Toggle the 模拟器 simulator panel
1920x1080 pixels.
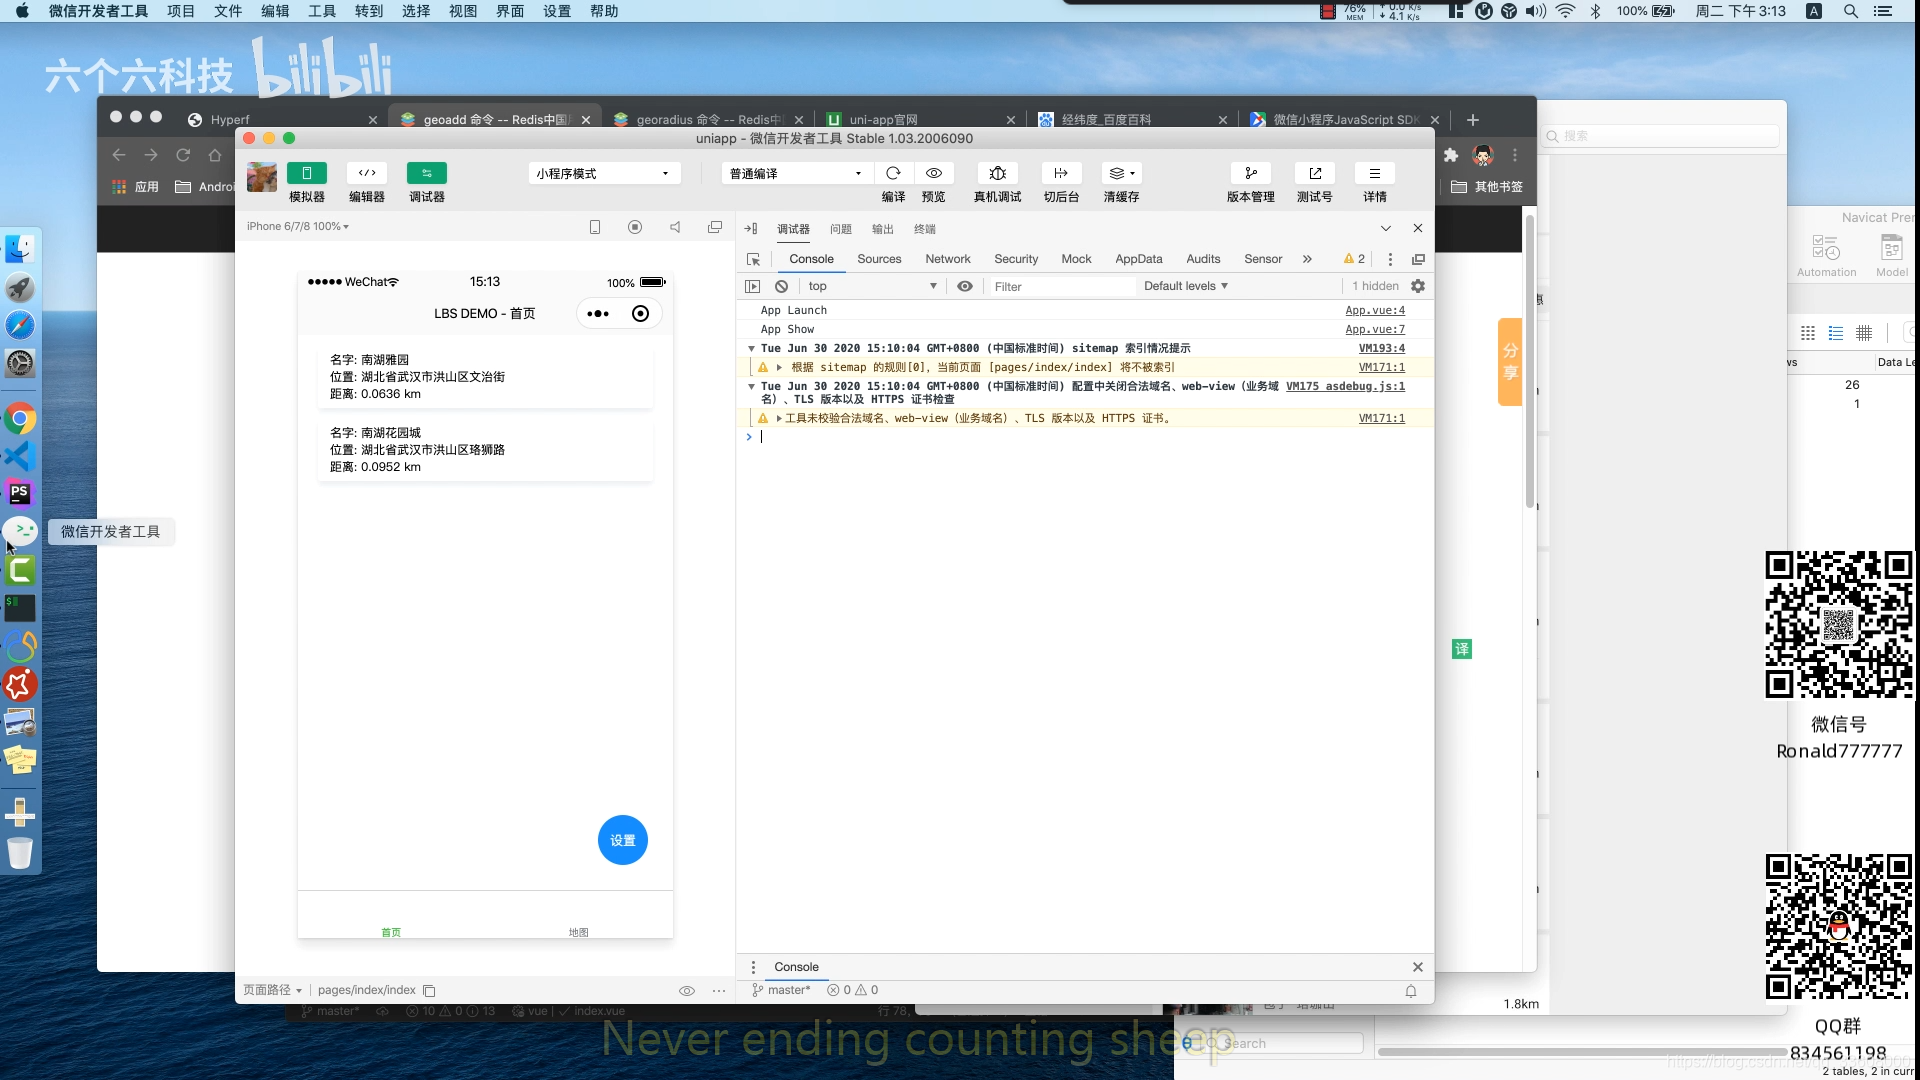coord(307,173)
